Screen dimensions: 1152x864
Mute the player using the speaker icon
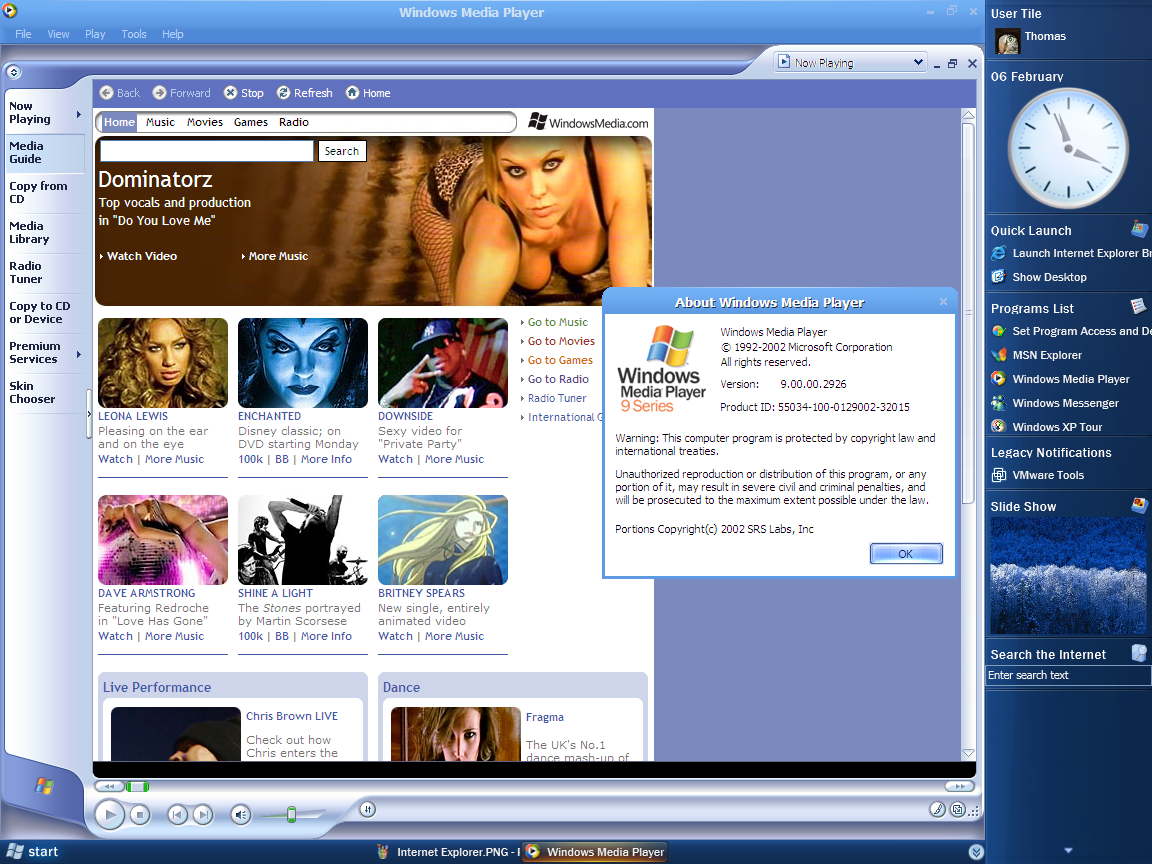(241, 814)
